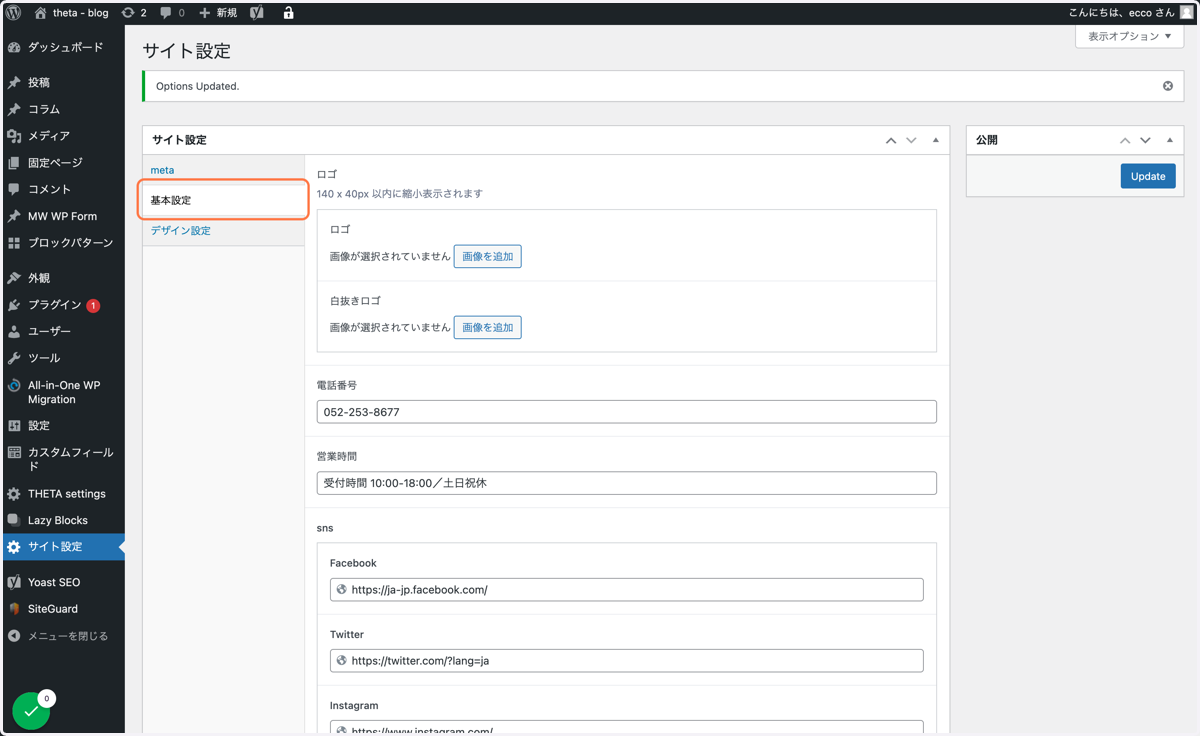
Task: Switch to the meta tab
Action: (x=162, y=170)
